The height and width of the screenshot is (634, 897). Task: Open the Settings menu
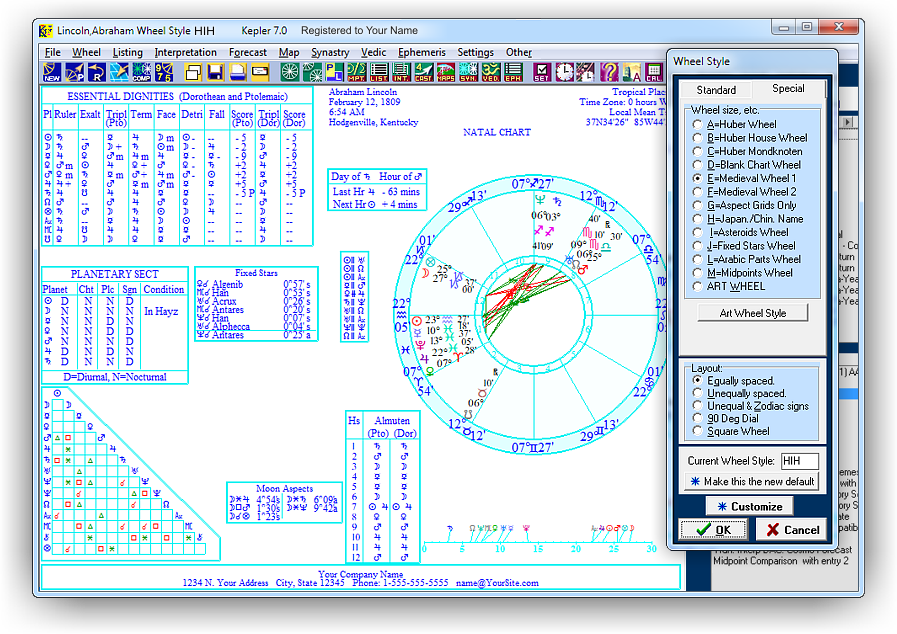click(x=475, y=52)
